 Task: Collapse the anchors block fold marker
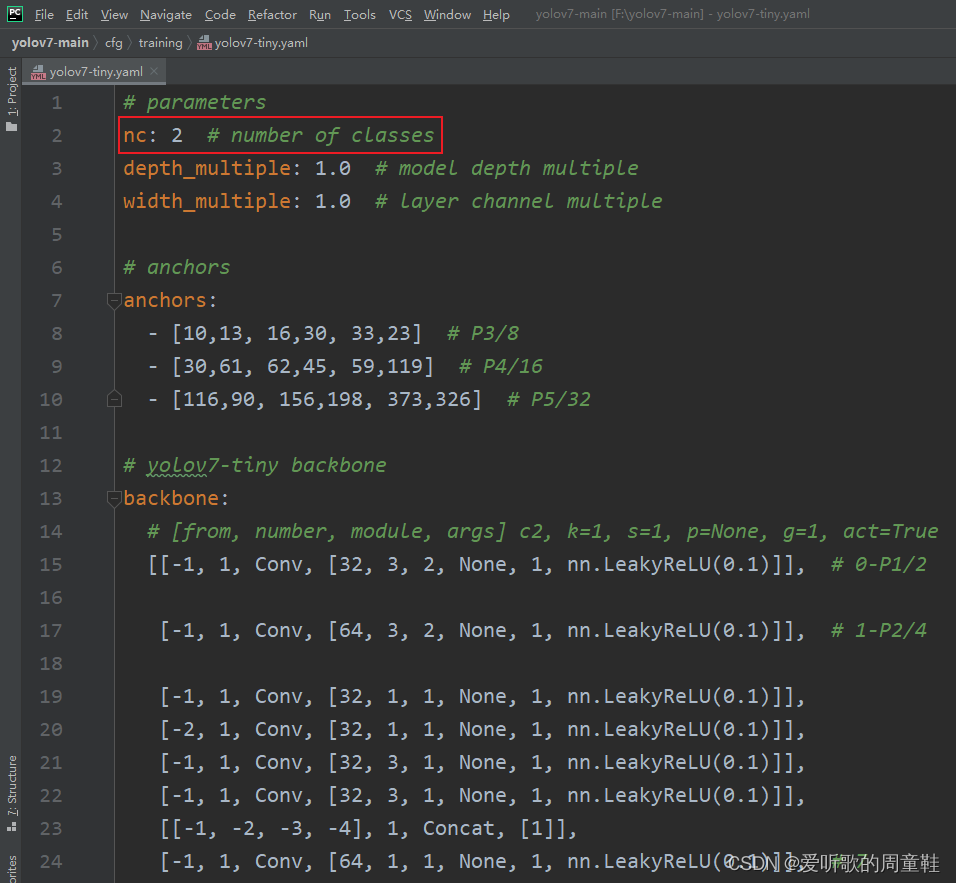[x=114, y=301]
